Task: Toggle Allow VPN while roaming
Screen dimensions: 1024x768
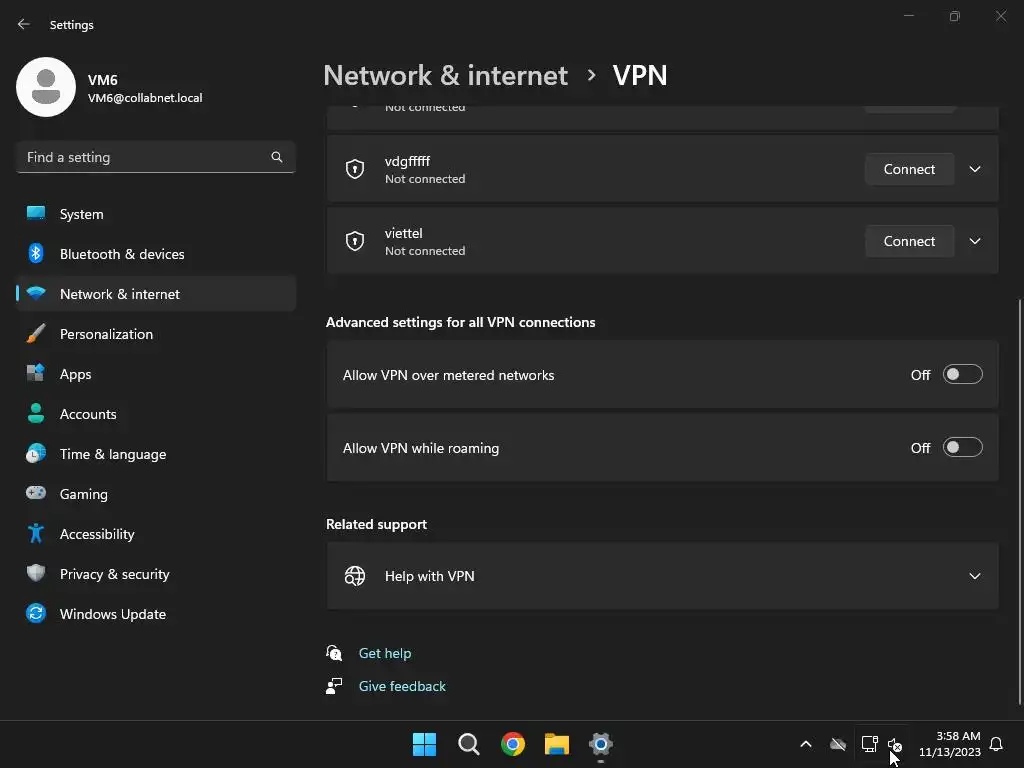Action: pyautogui.click(x=962, y=448)
